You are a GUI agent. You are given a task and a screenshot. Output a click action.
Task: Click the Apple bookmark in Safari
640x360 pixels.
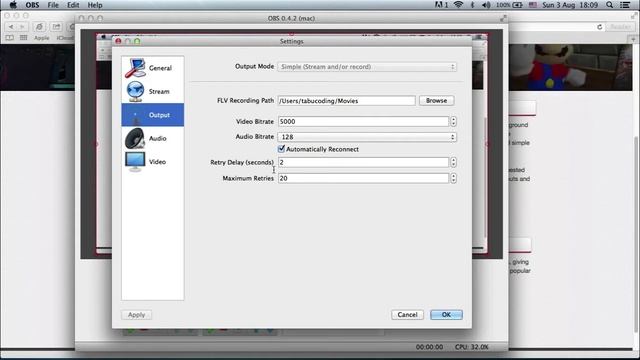pyautogui.click(x=41, y=38)
